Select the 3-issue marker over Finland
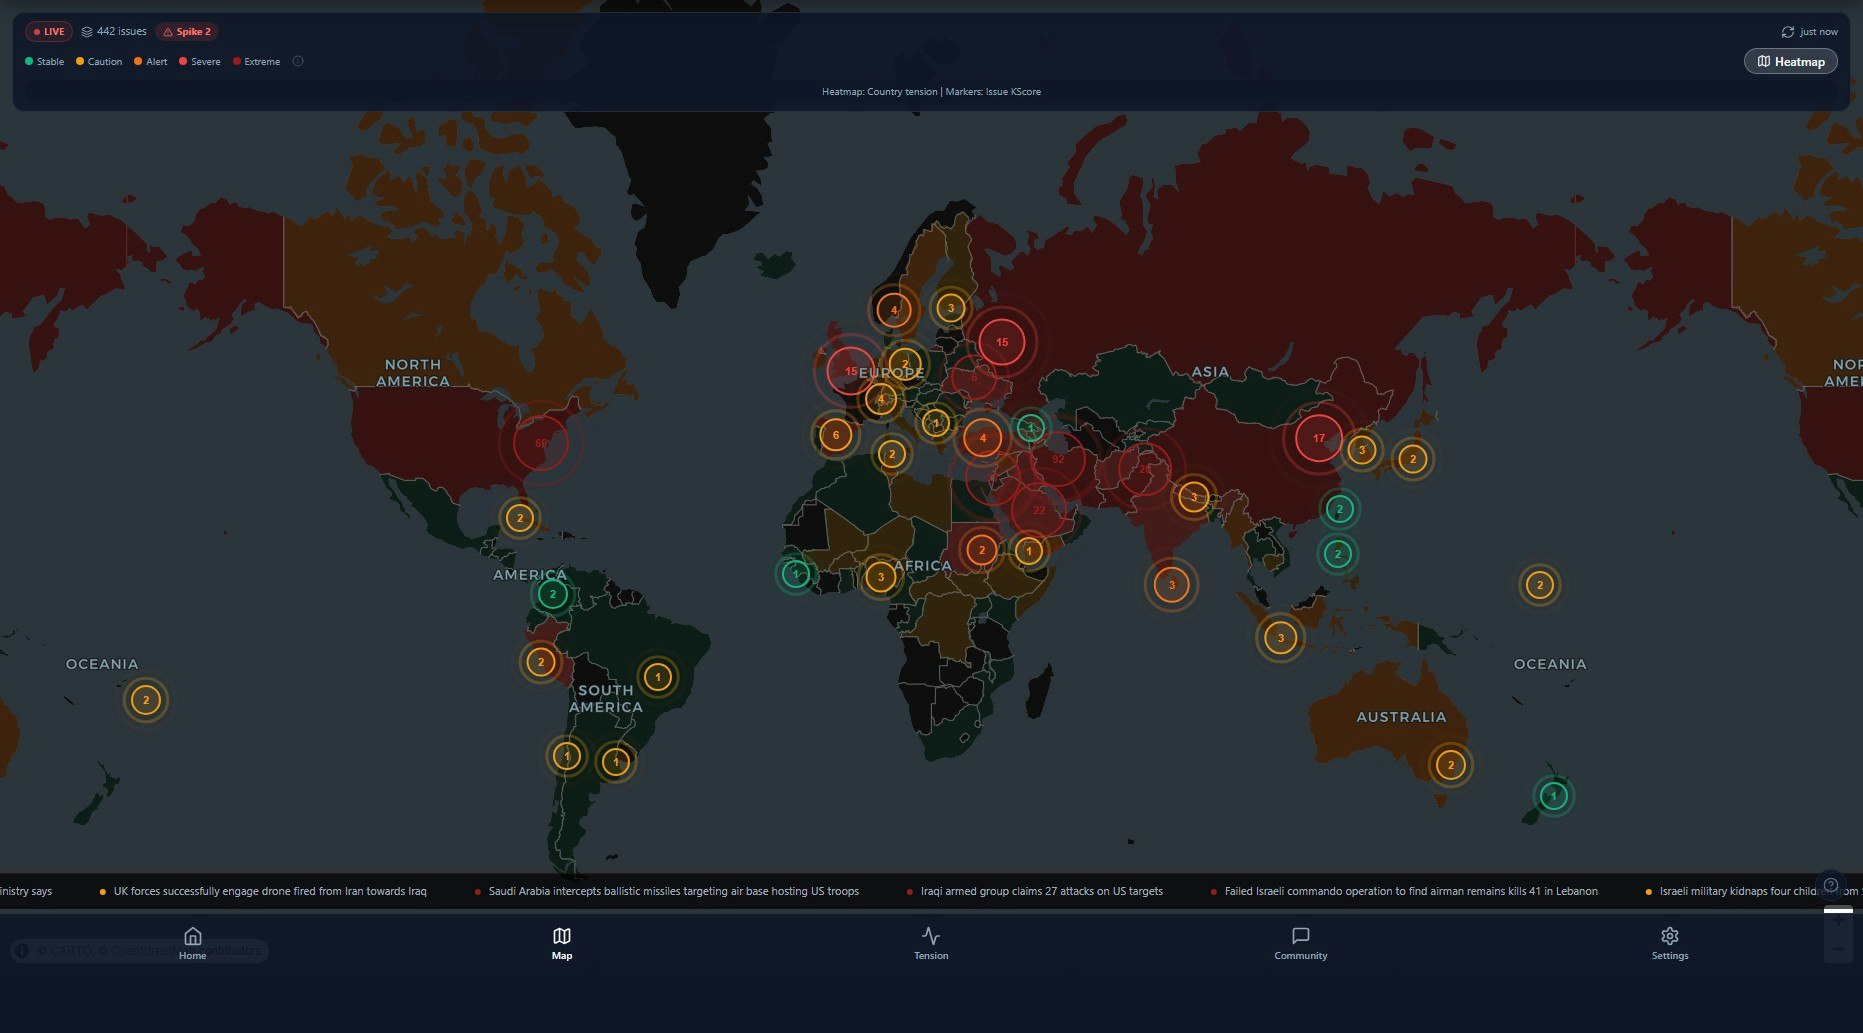 951,308
